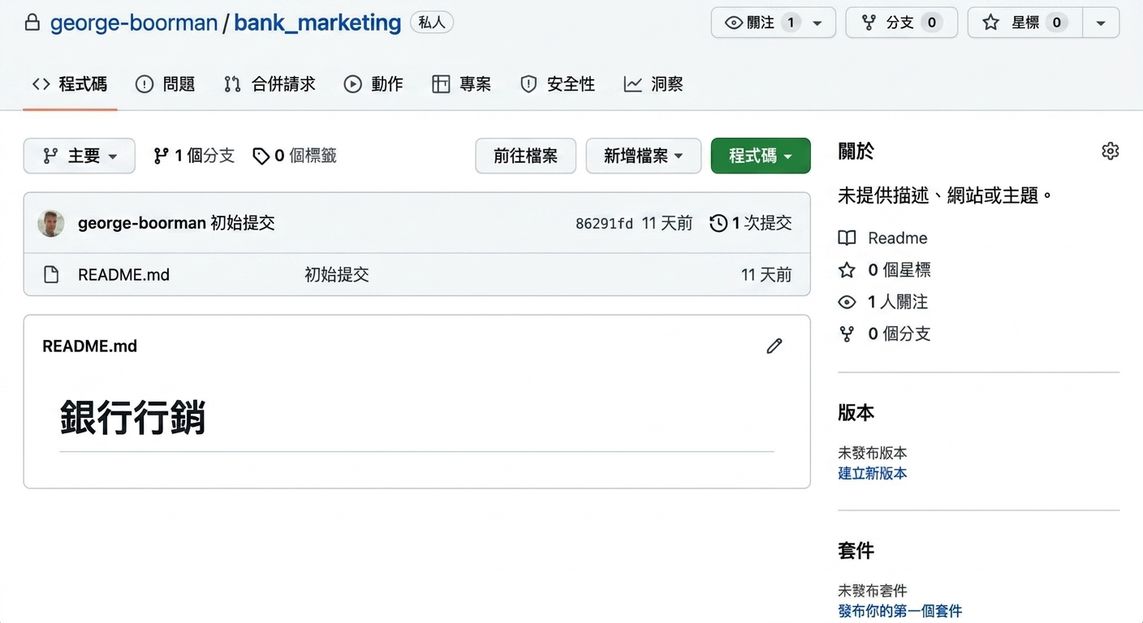Open george-boorman owner profile link
Image resolution: width=1143 pixels, height=623 pixels.
pos(133,23)
